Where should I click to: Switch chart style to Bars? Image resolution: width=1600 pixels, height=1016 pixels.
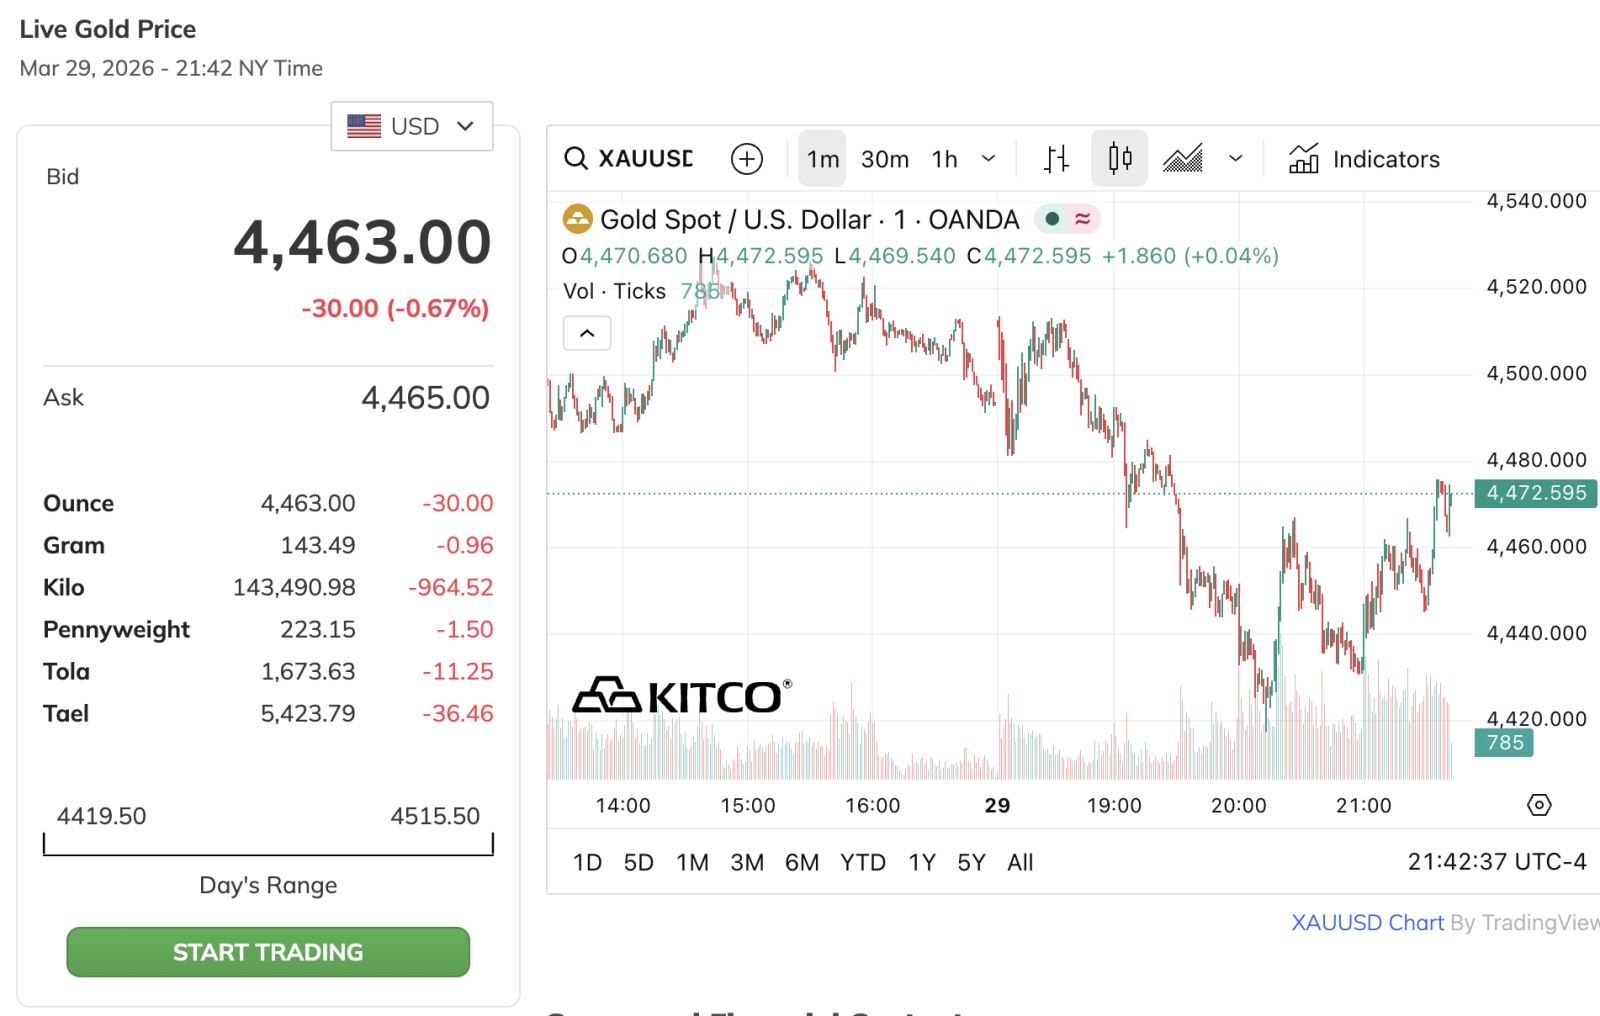click(1057, 159)
